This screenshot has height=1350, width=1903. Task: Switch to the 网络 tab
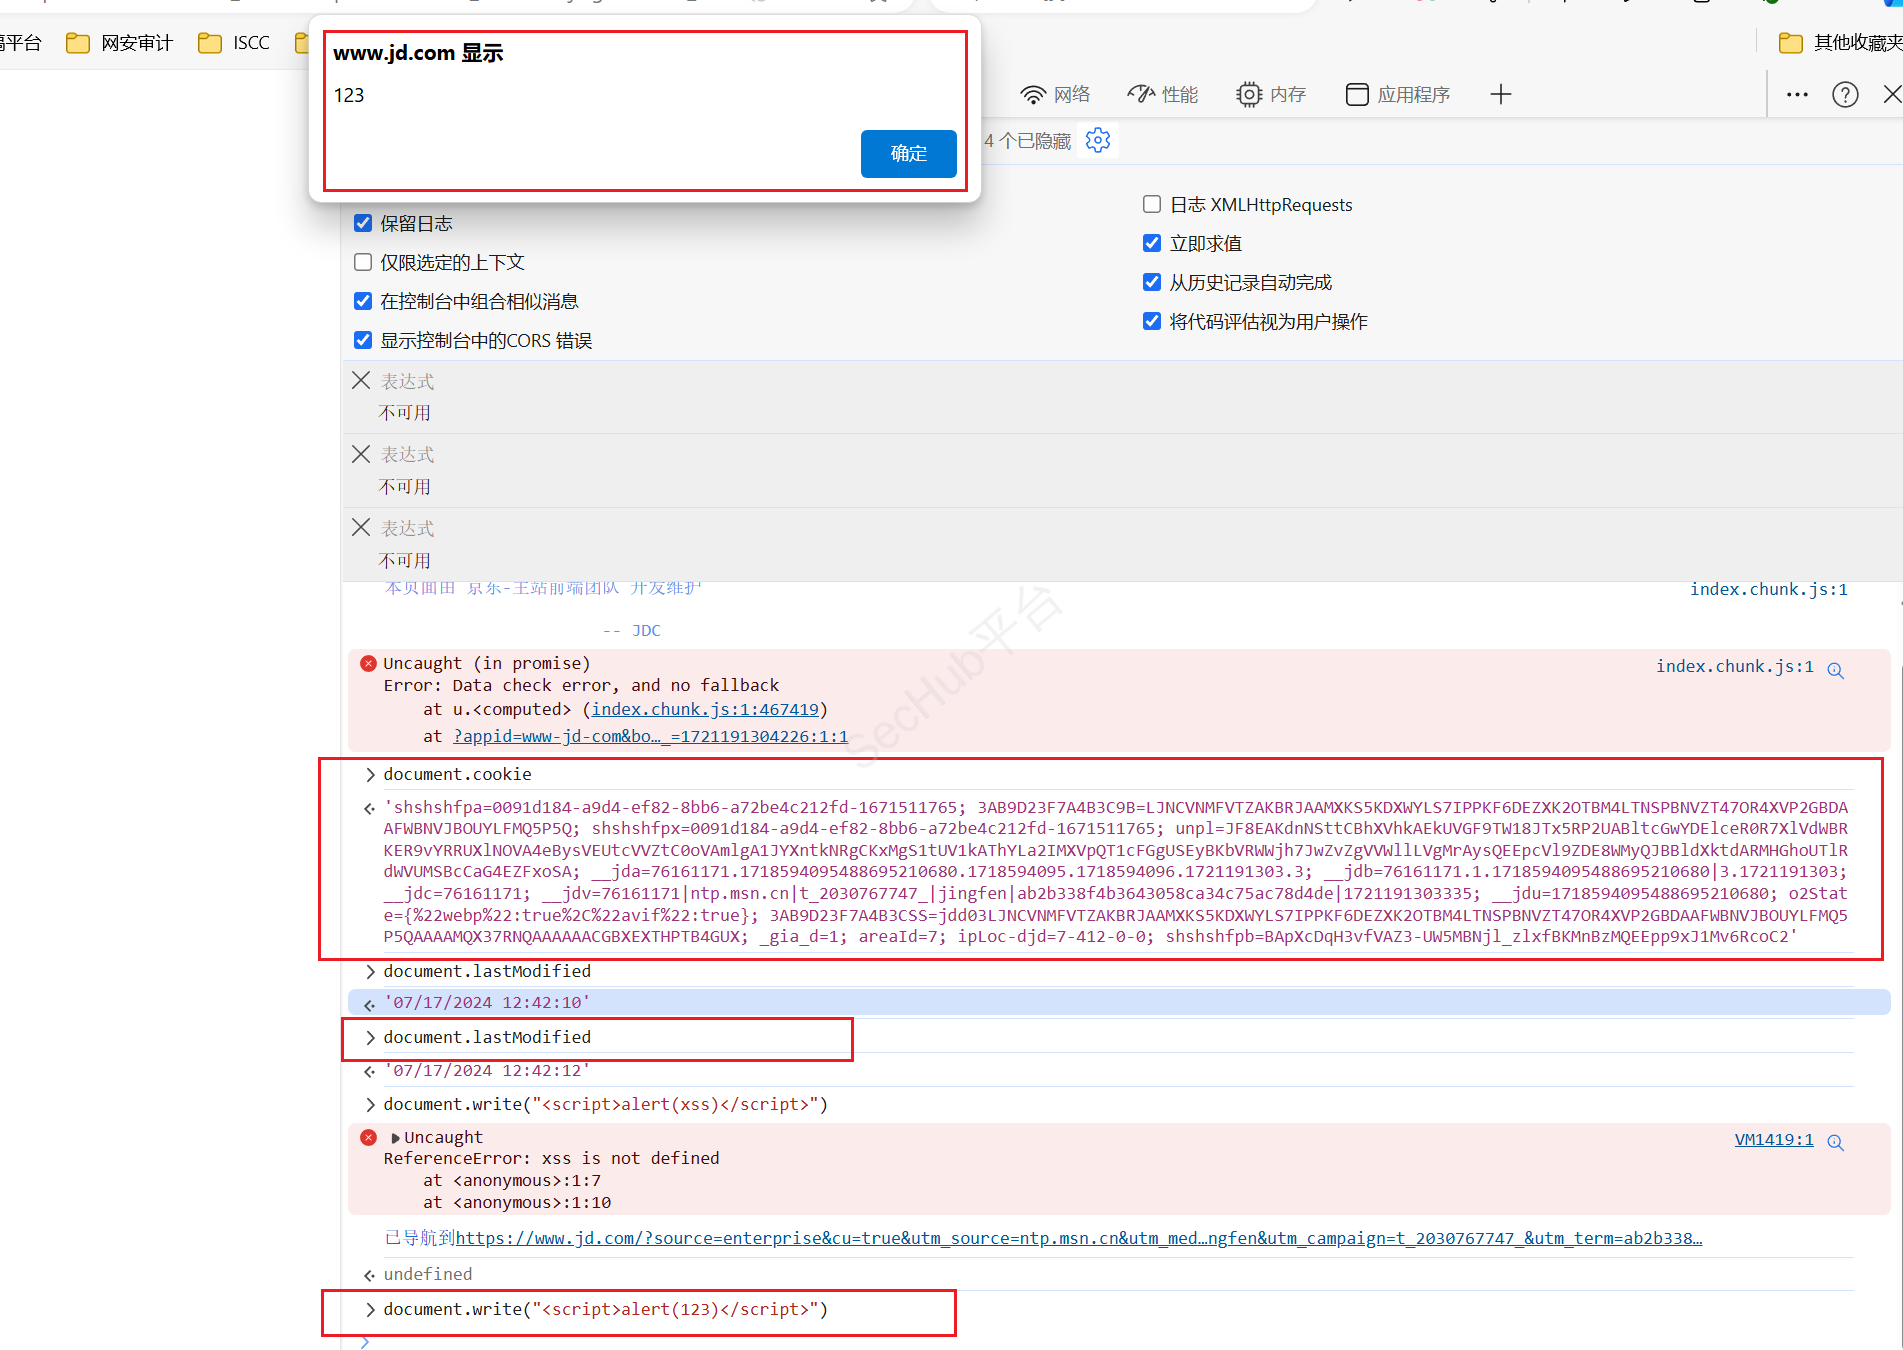[1055, 95]
